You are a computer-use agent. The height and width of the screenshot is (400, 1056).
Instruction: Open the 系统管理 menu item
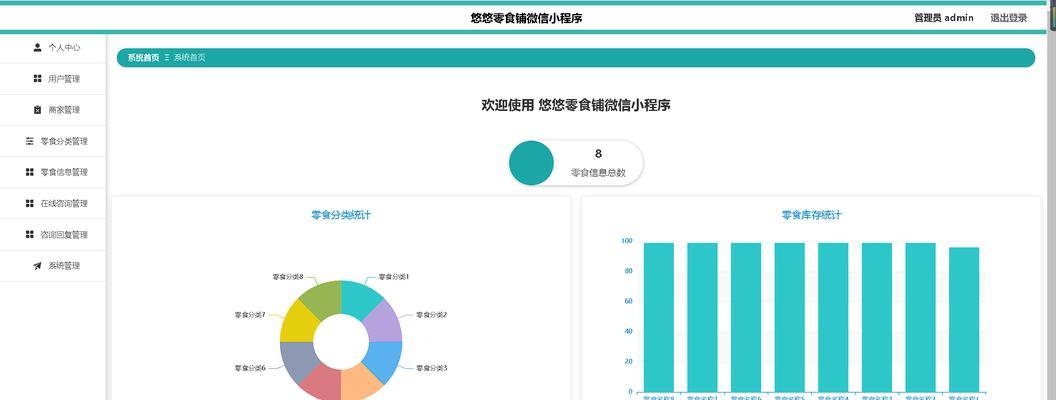pos(53,266)
